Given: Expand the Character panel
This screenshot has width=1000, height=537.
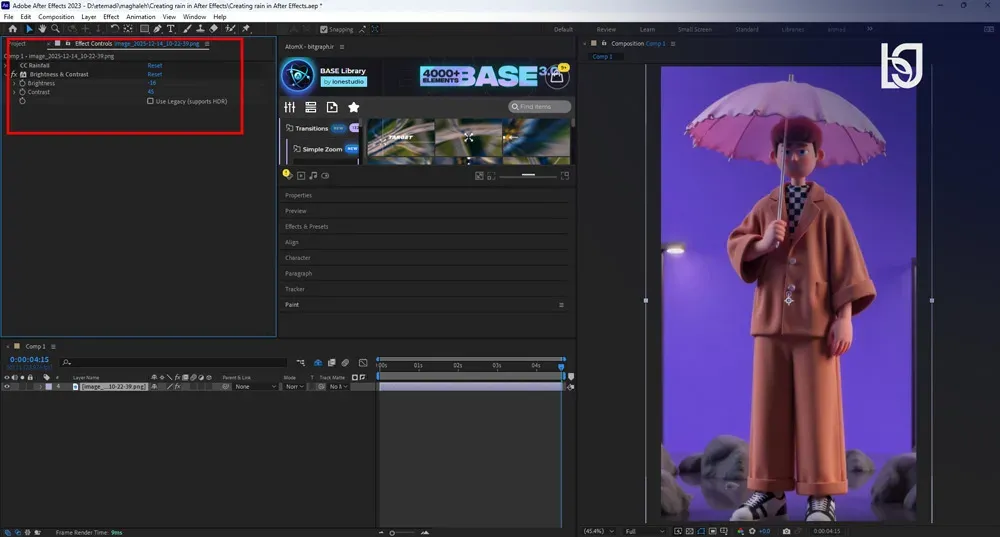Looking at the screenshot, I should tap(298, 258).
